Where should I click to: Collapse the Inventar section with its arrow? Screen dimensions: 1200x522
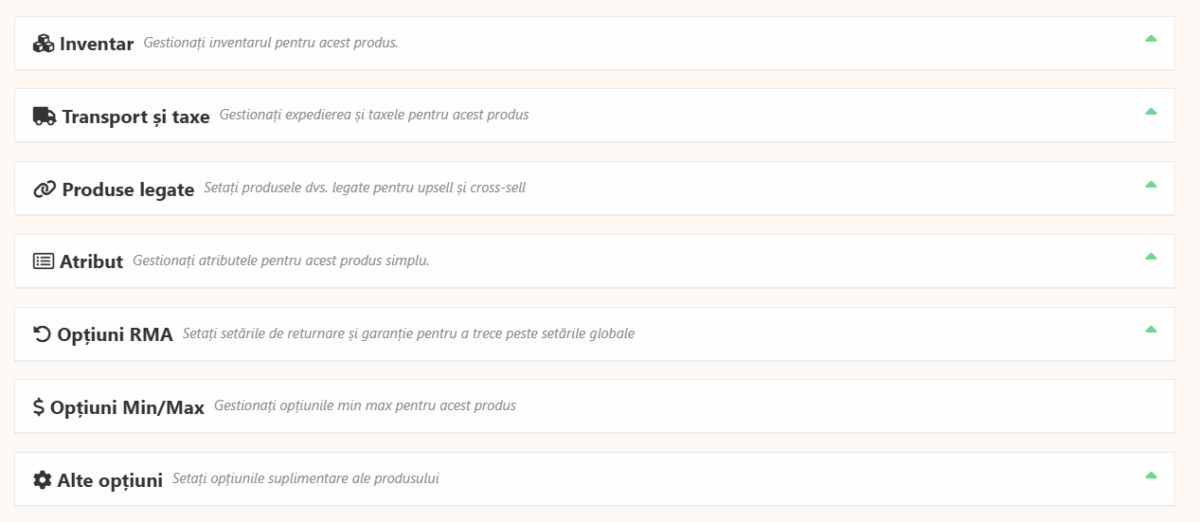pyautogui.click(x=1151, y=39)
